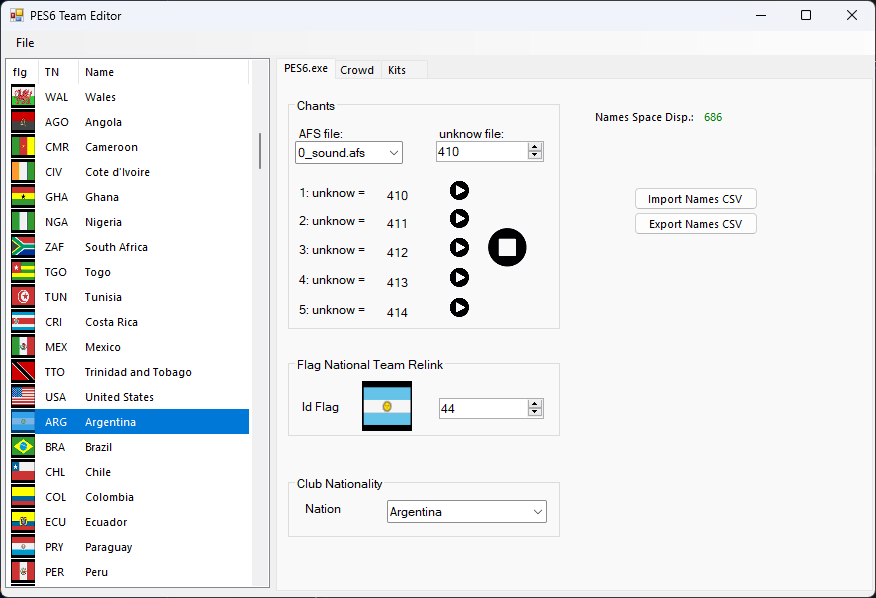
Task: Click the flg column header
Action: (x=23, y=72)
